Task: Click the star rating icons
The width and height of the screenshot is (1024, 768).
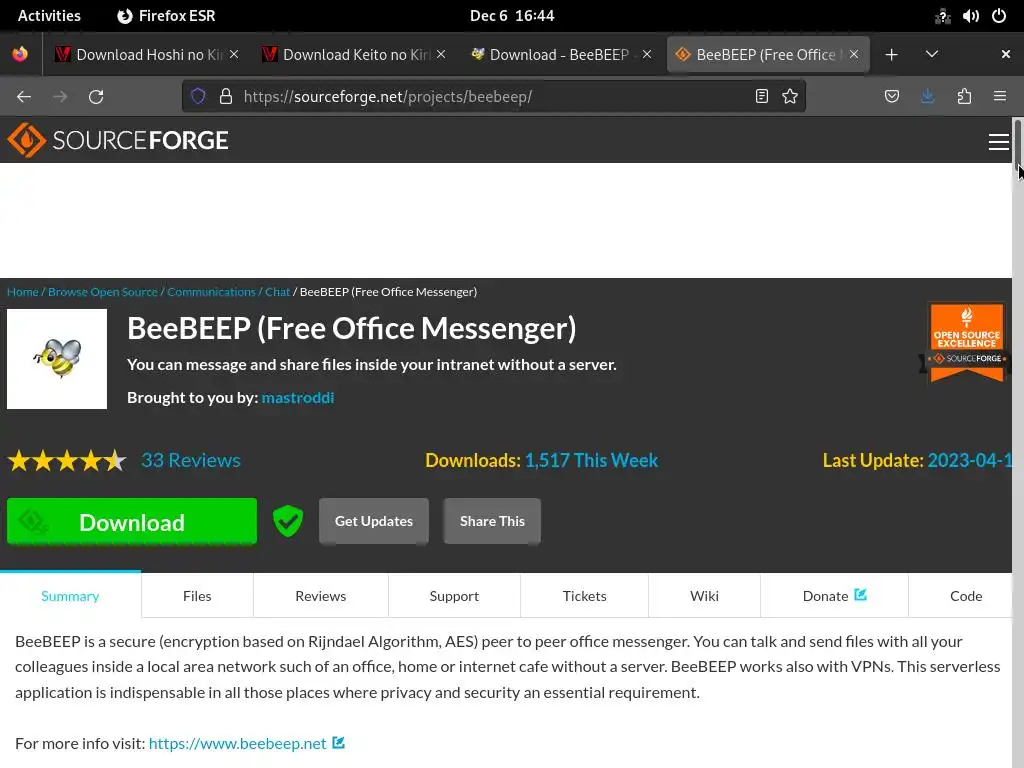Action: [67, 460]
